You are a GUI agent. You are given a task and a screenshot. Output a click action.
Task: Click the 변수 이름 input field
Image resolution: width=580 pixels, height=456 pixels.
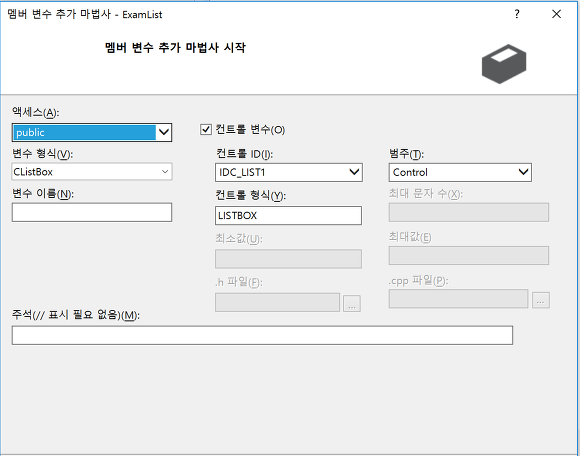(x=92, y=212)
